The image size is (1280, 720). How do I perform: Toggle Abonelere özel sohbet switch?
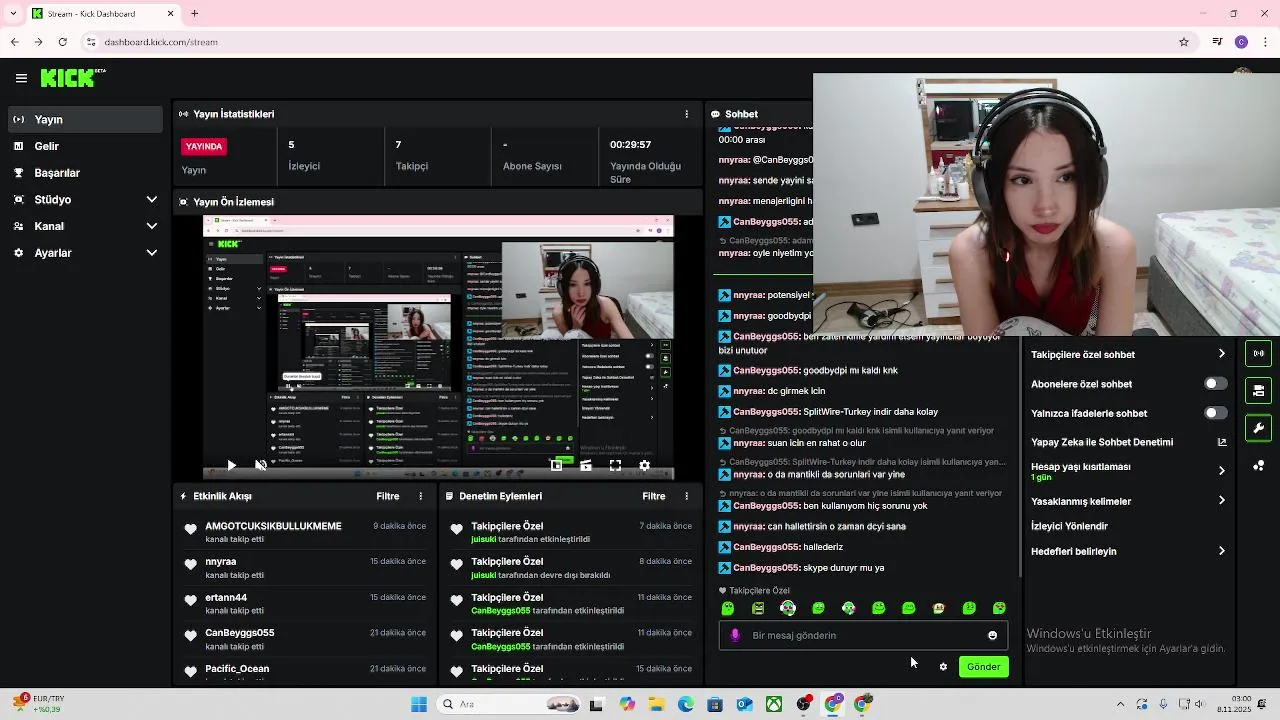pos(1215,384)
